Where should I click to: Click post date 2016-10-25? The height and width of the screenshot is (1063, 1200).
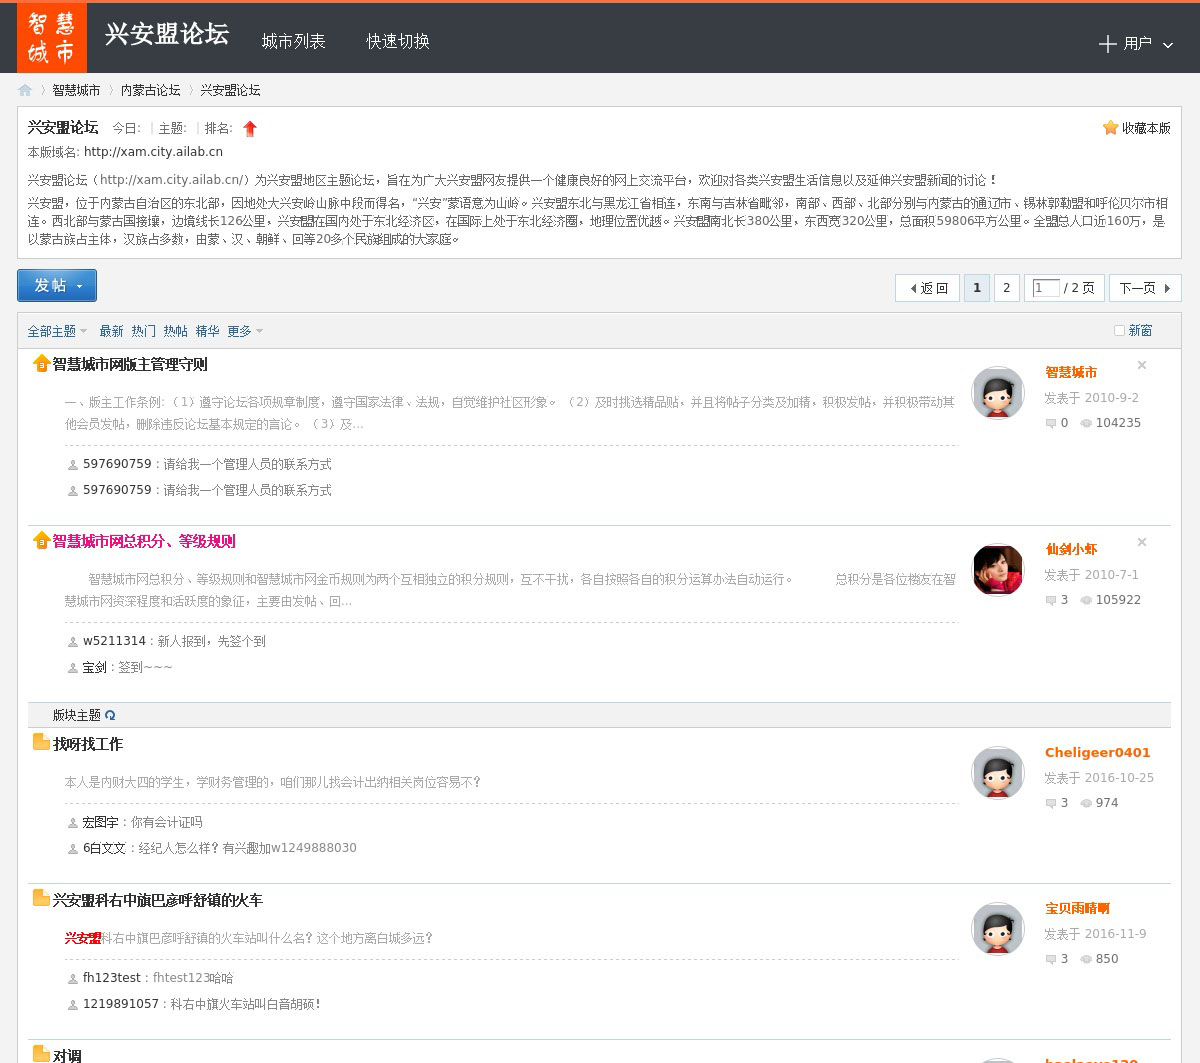(x=1119, y=778)
